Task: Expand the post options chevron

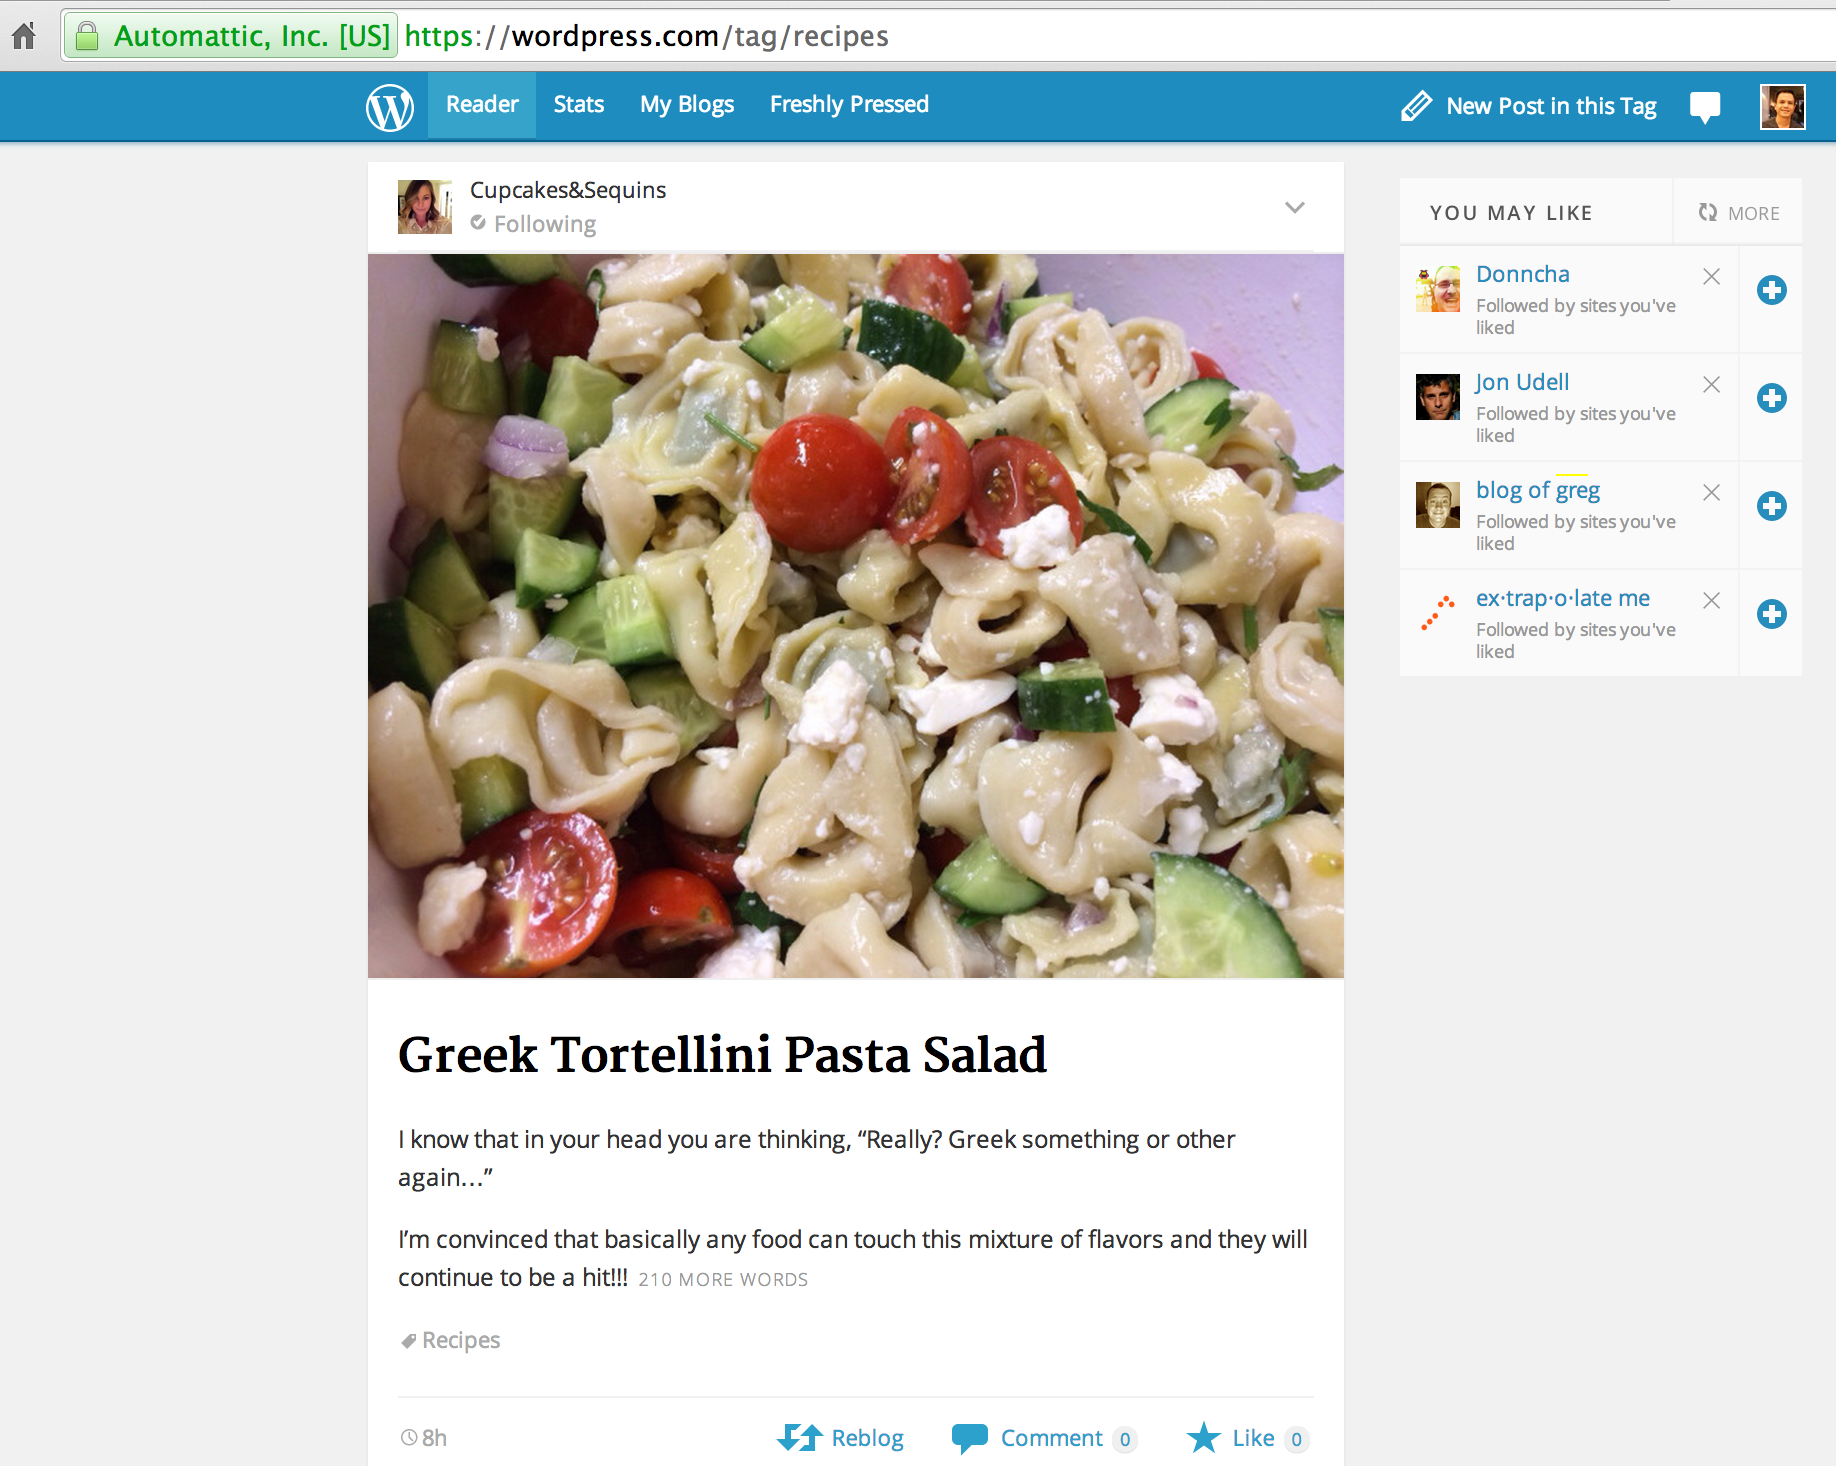Action: coord(1295,208)
